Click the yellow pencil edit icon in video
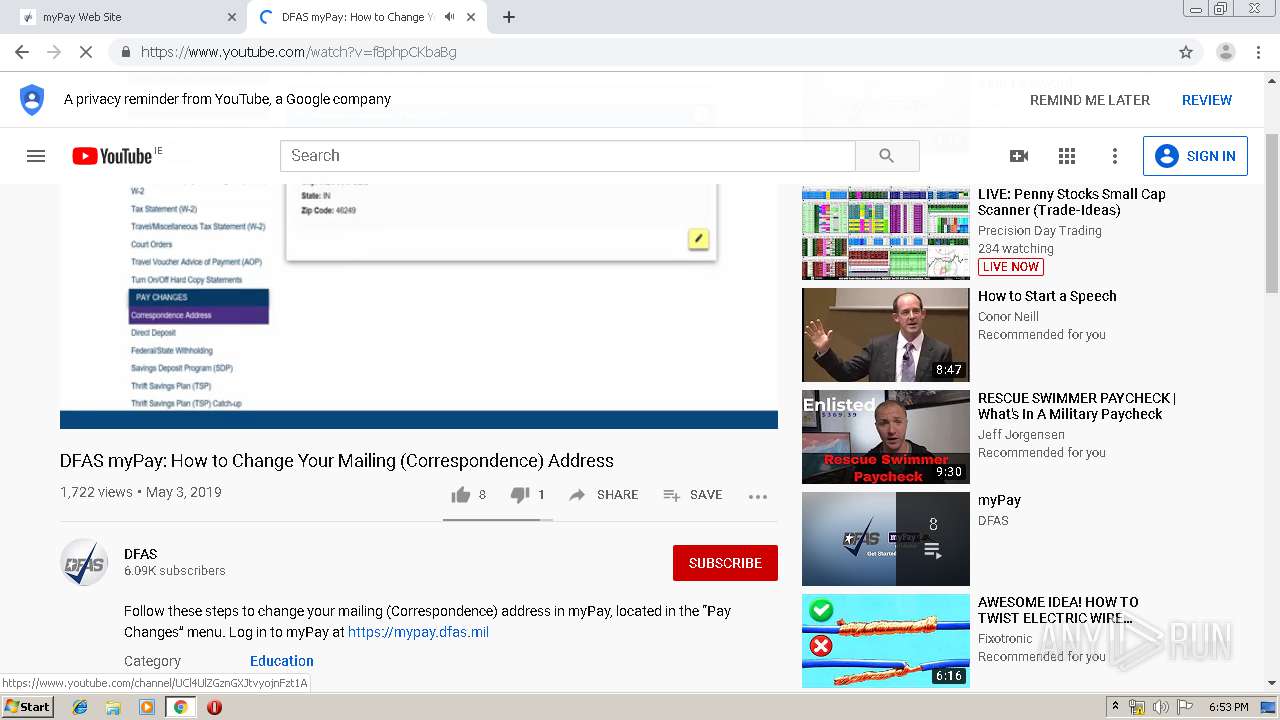Screen dimensions: 1280x720 (x=699, y=238)
